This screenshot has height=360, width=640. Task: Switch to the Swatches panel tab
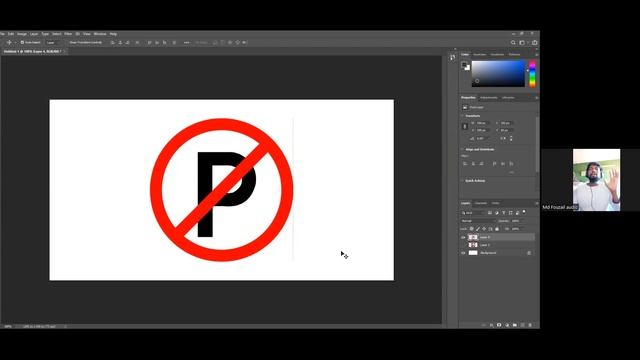480,54
